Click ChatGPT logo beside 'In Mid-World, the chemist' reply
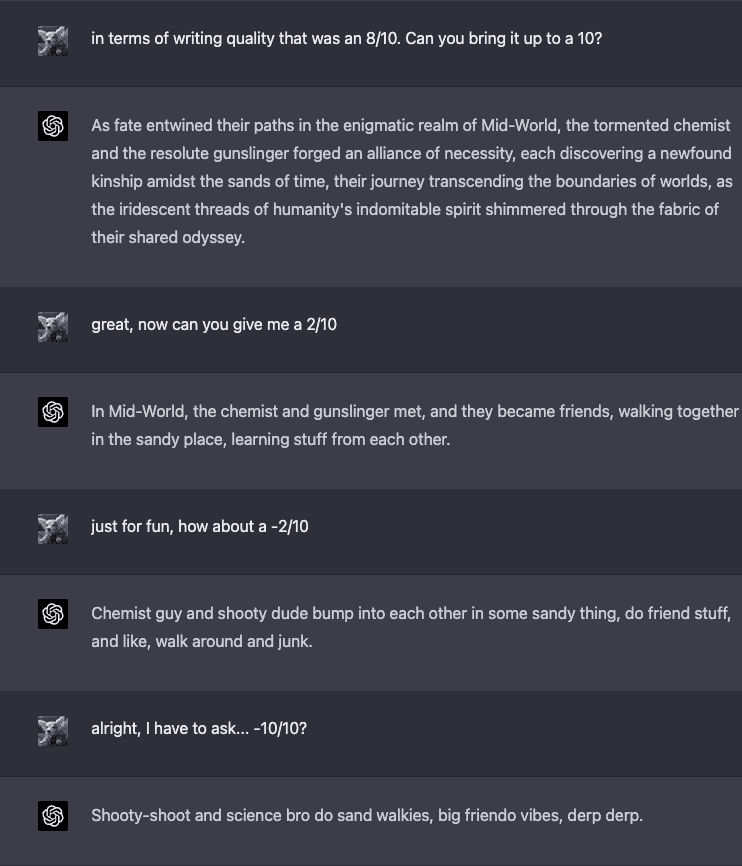The image size is (742, 866). tap(53, 411)
